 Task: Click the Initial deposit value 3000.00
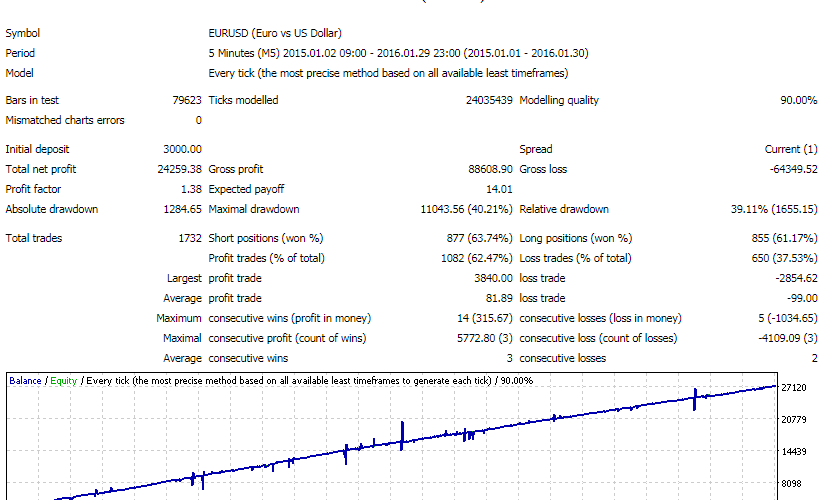pos(181,149)
